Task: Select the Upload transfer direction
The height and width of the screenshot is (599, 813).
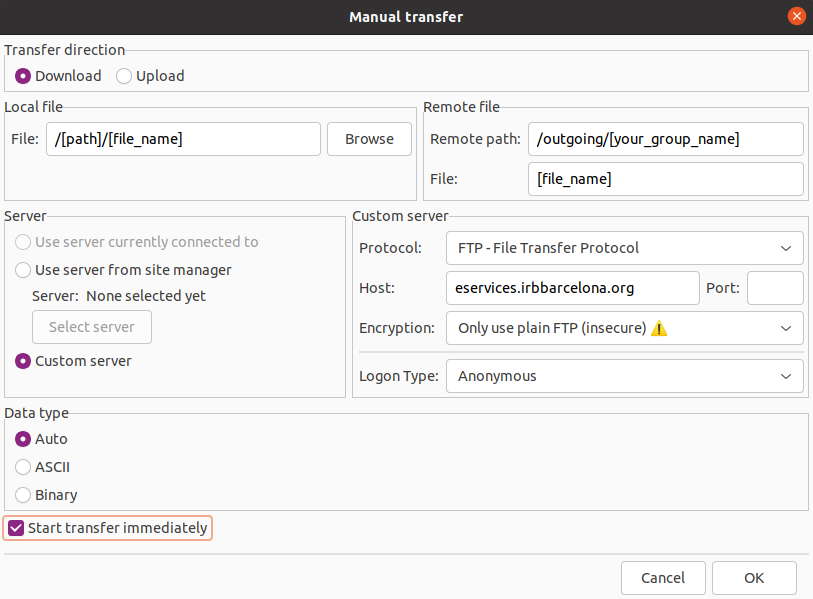Action: [123, 75]
